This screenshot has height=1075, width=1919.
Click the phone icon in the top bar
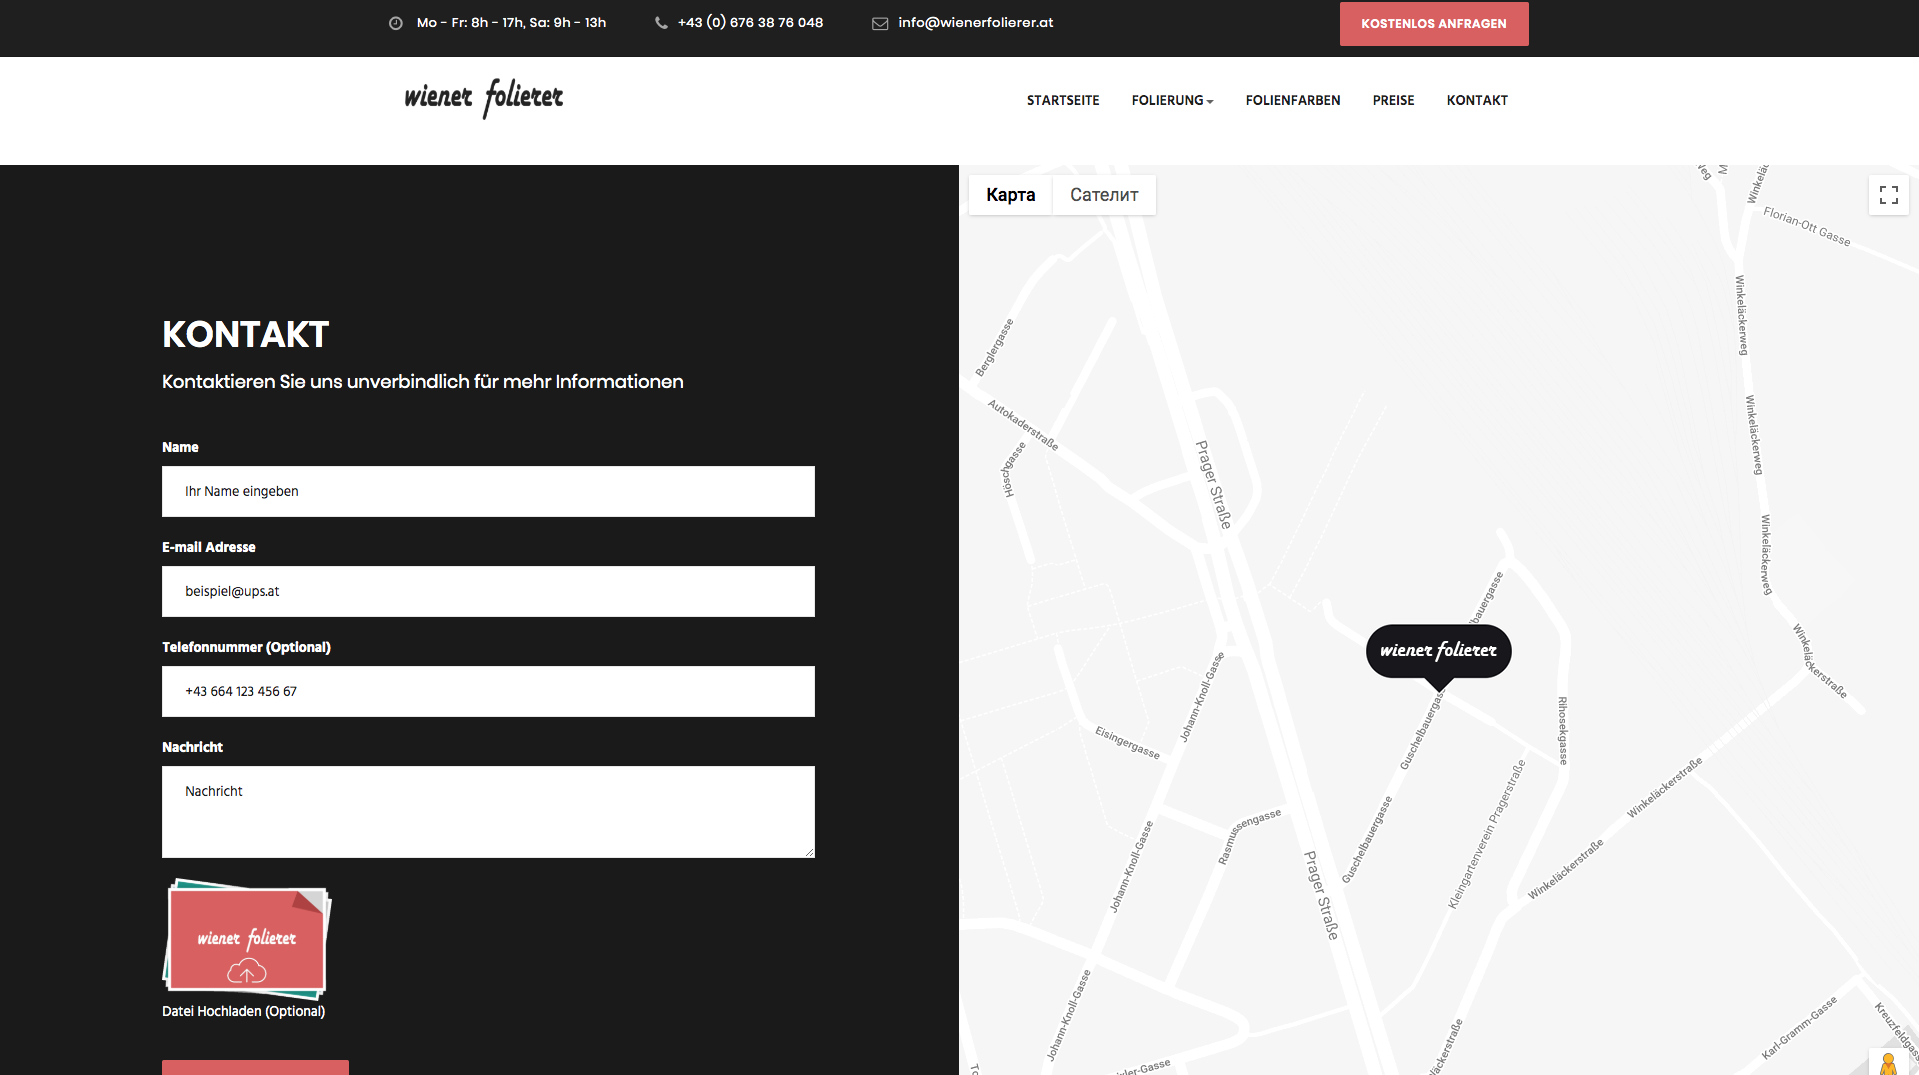[661, 23]
